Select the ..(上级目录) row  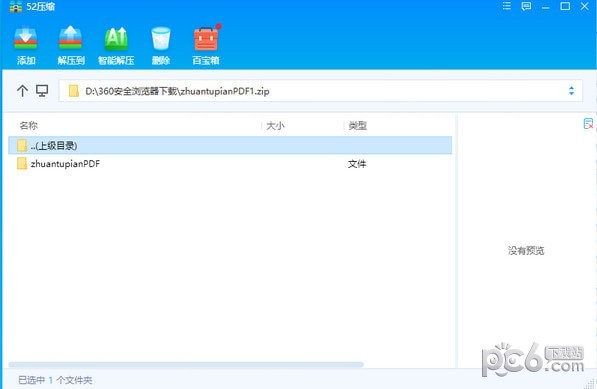[230, 145]
